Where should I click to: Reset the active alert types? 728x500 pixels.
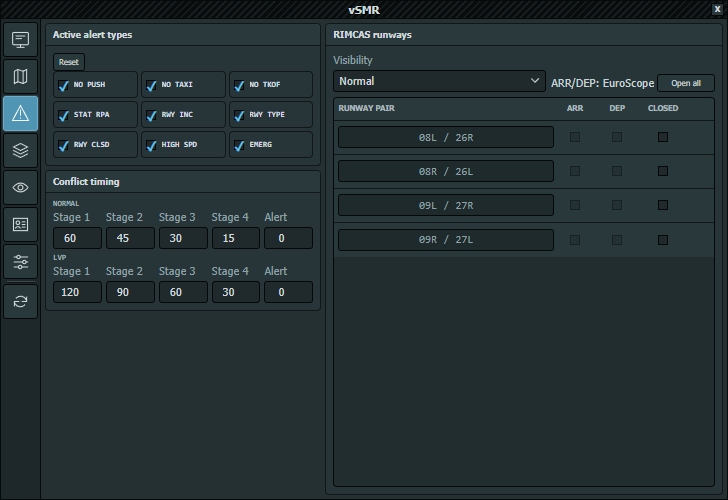[x=69, y=62]
